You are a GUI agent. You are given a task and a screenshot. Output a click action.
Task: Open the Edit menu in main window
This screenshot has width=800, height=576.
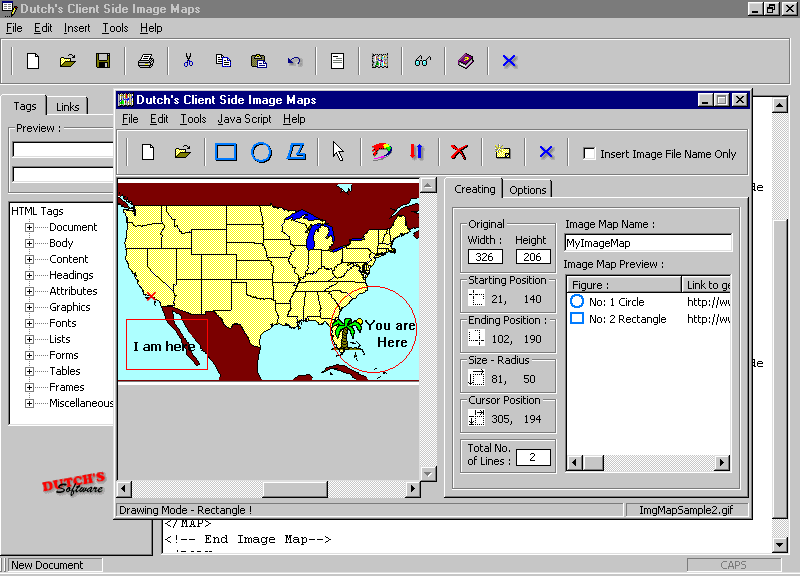point(43,28)
